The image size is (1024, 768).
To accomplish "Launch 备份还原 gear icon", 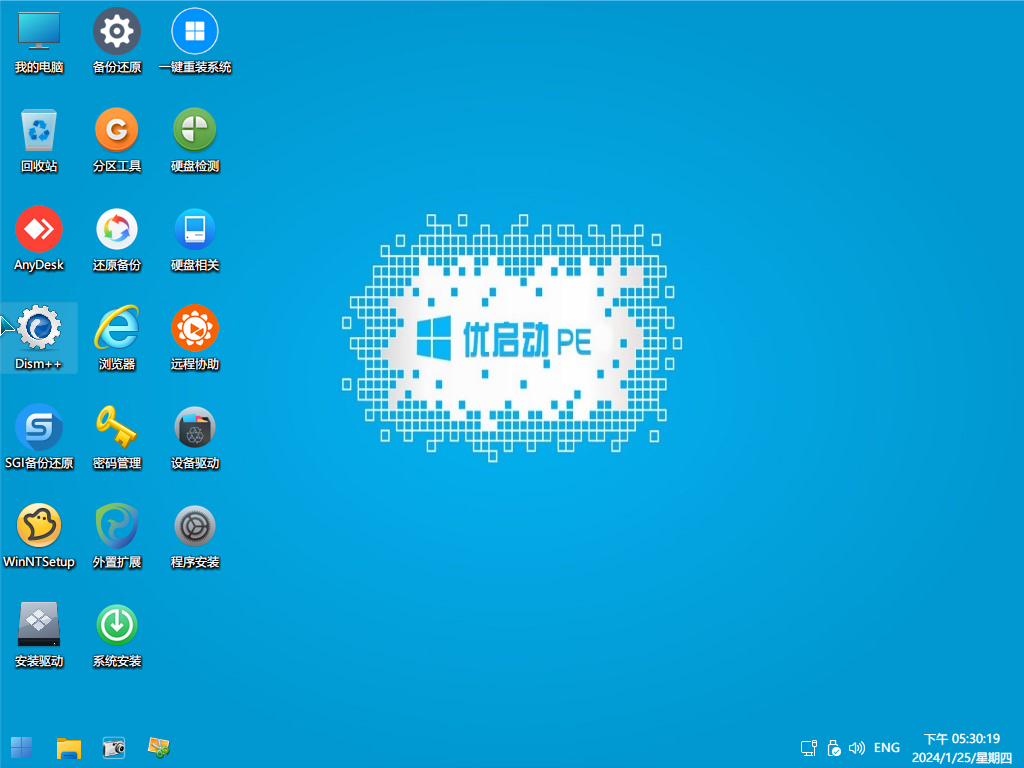I will (x=116, y=40).
